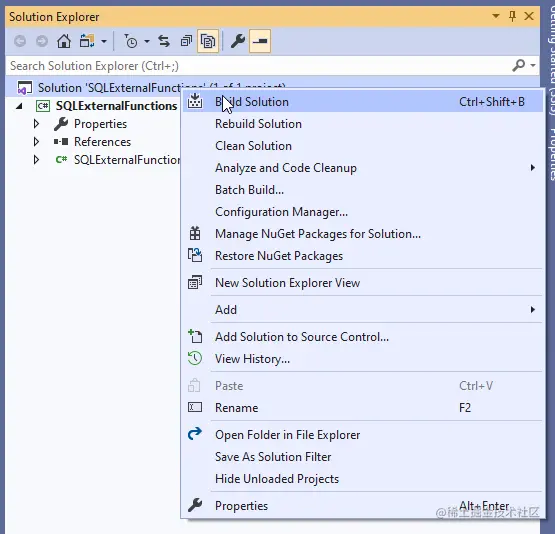
Task: Sync with Active Document
Action: pos(164,41)
